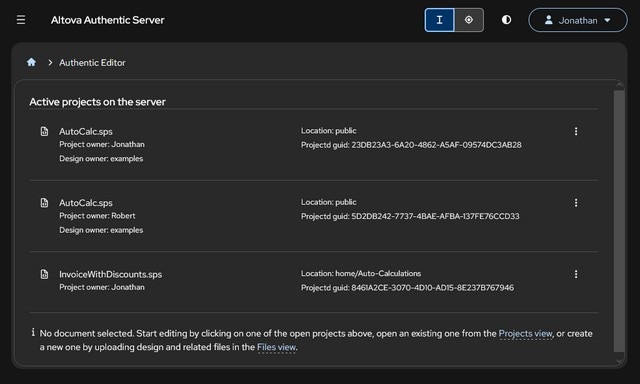Click Project owner: Robert text
640x384 pixels.
coord(97,215)
